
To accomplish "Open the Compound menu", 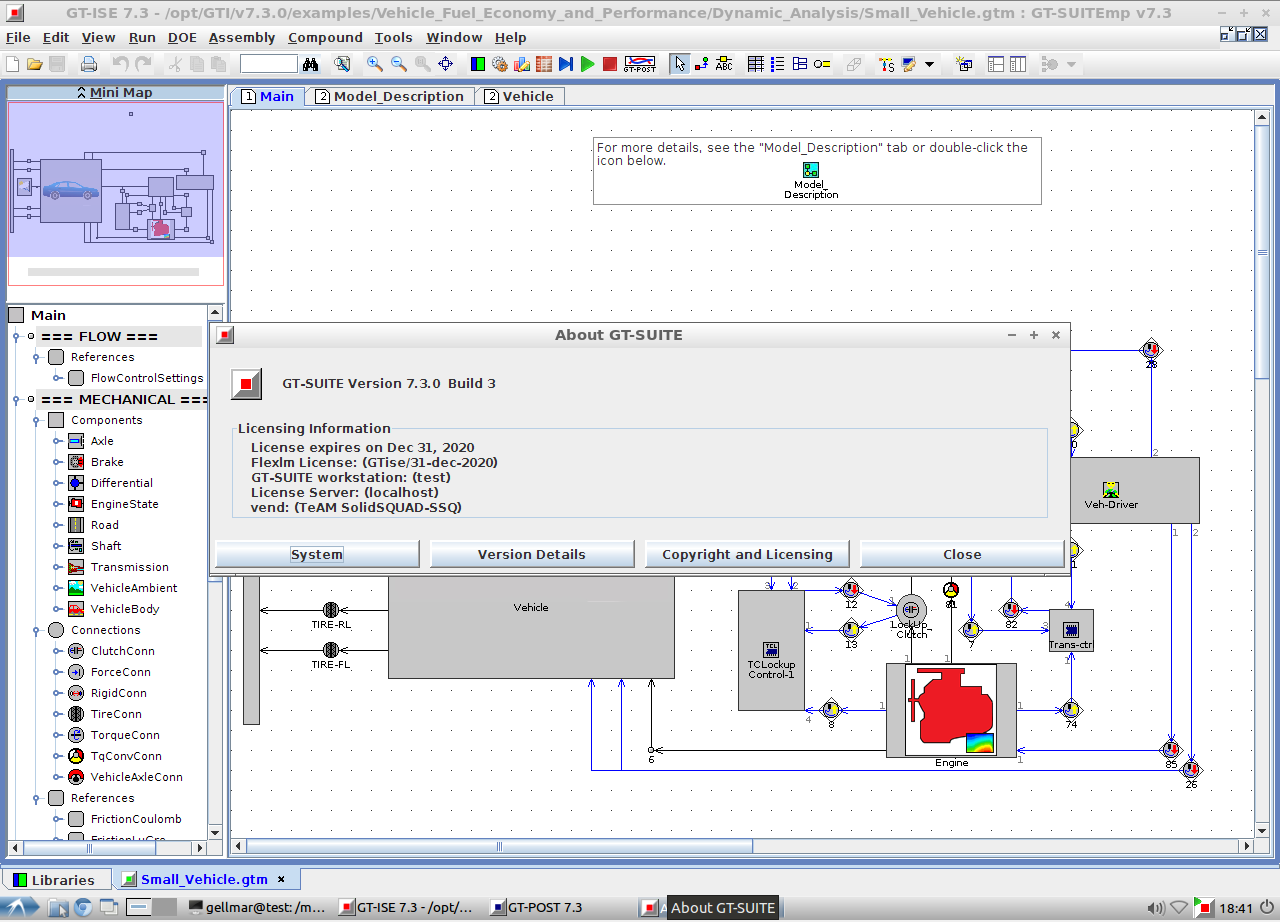I will point(325,37).
